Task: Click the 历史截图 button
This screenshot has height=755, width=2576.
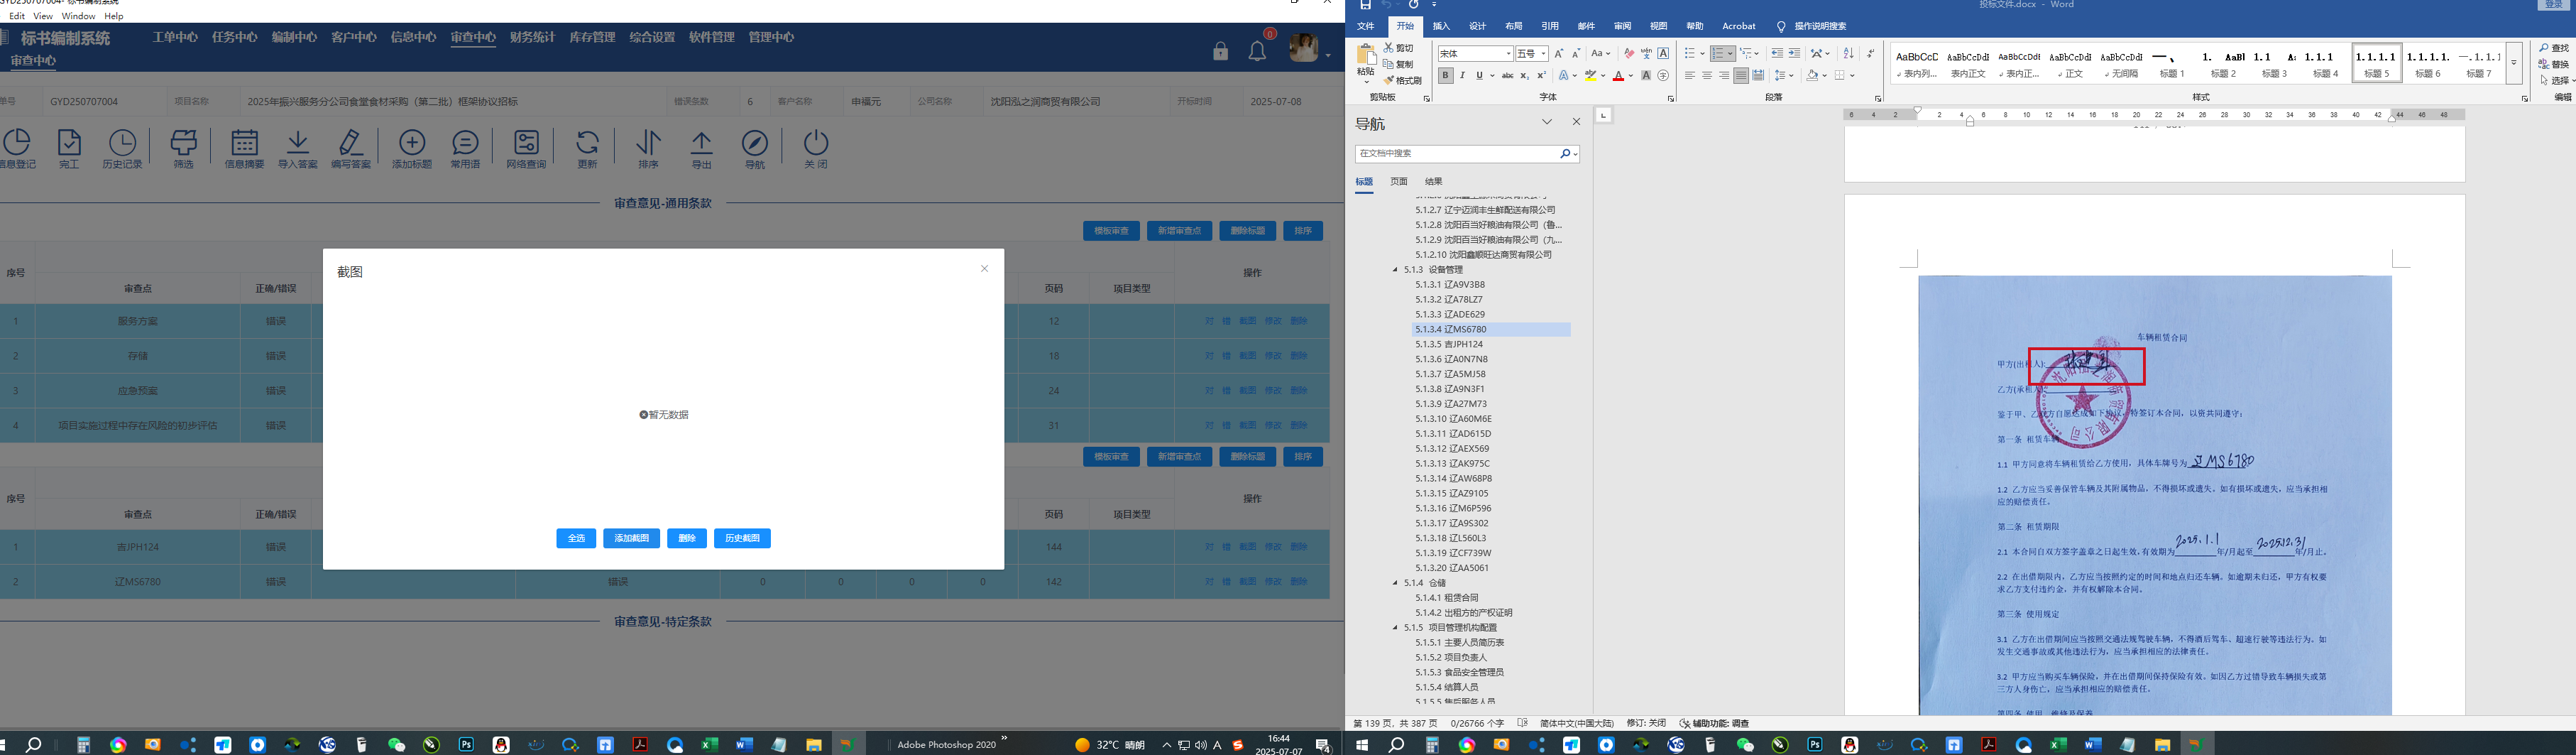Action: [742, 538]
